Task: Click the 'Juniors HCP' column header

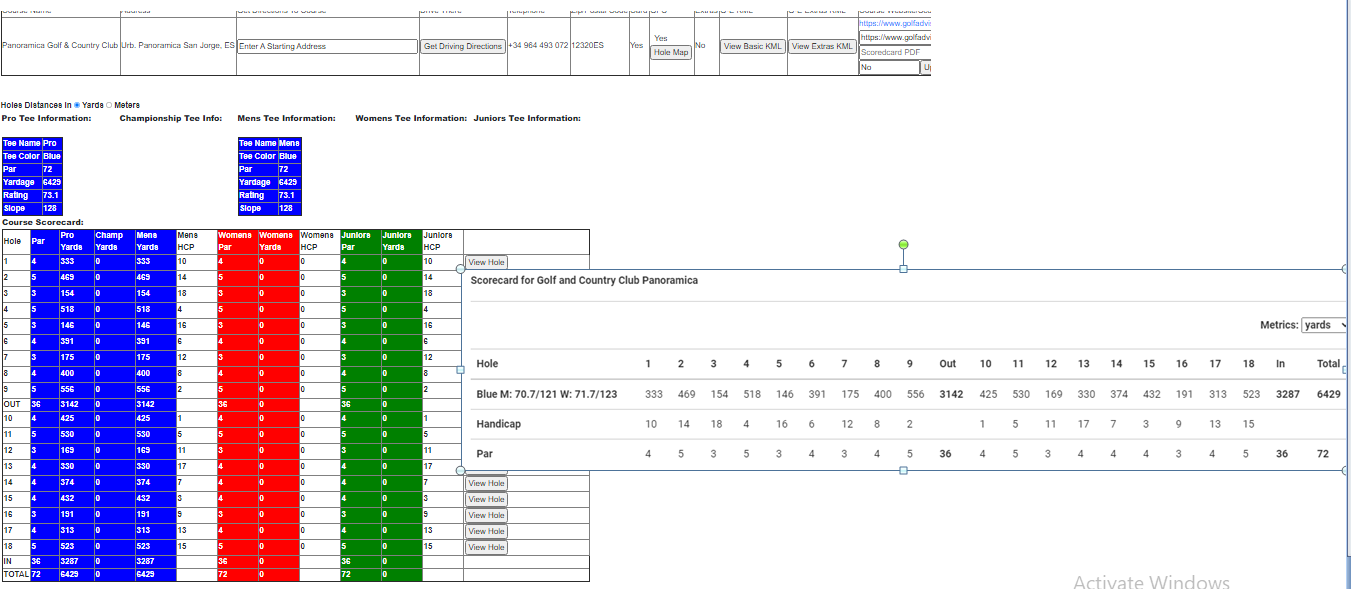Action: coord(442,241)
